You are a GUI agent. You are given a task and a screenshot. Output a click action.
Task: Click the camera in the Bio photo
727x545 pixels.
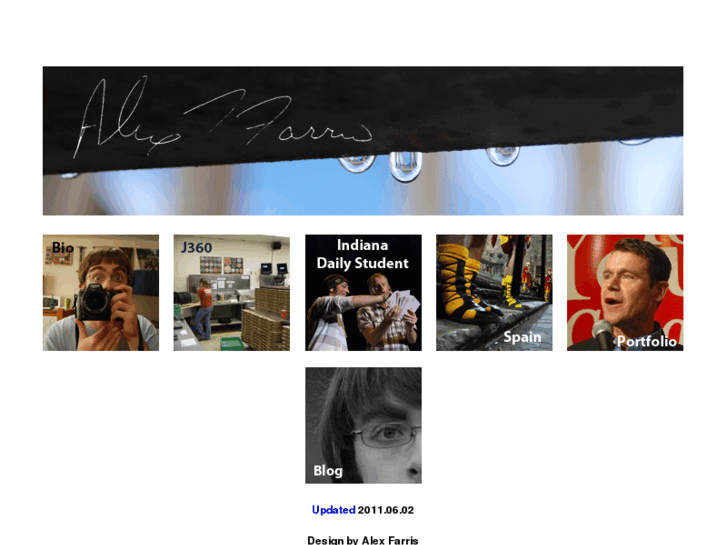[96, 302]
